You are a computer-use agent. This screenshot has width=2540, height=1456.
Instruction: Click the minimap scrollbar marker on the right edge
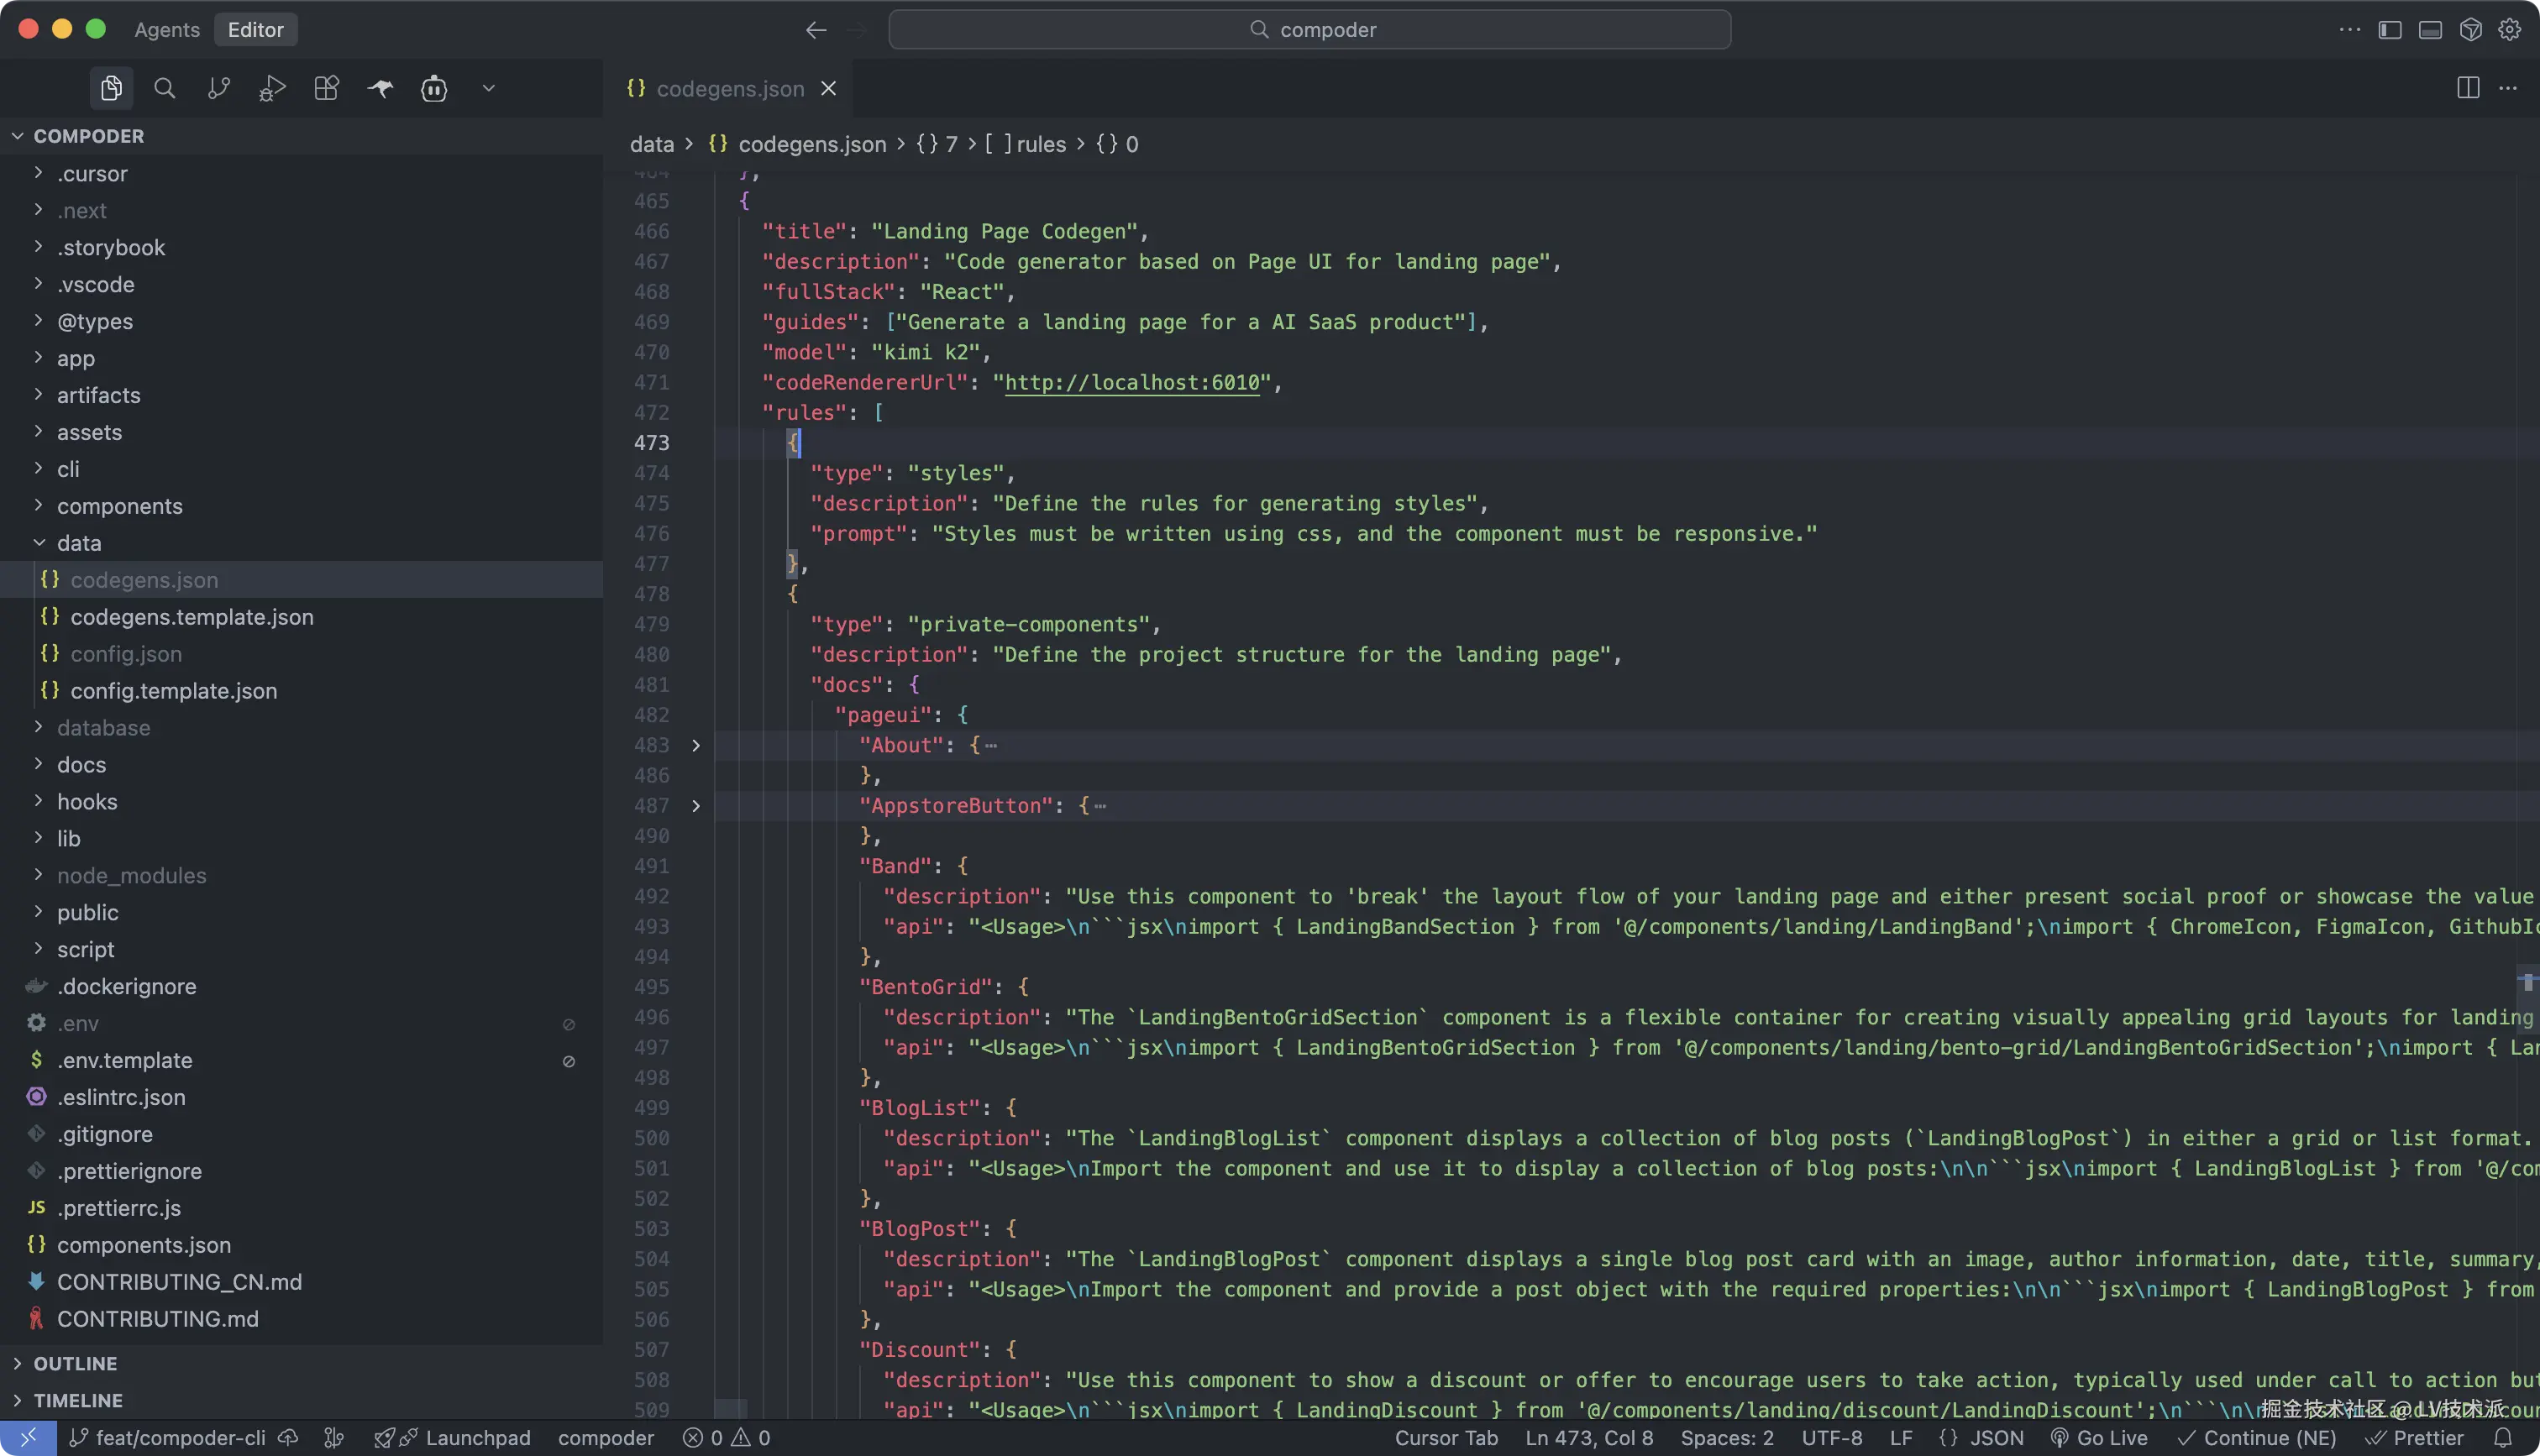pos(2527,982)
